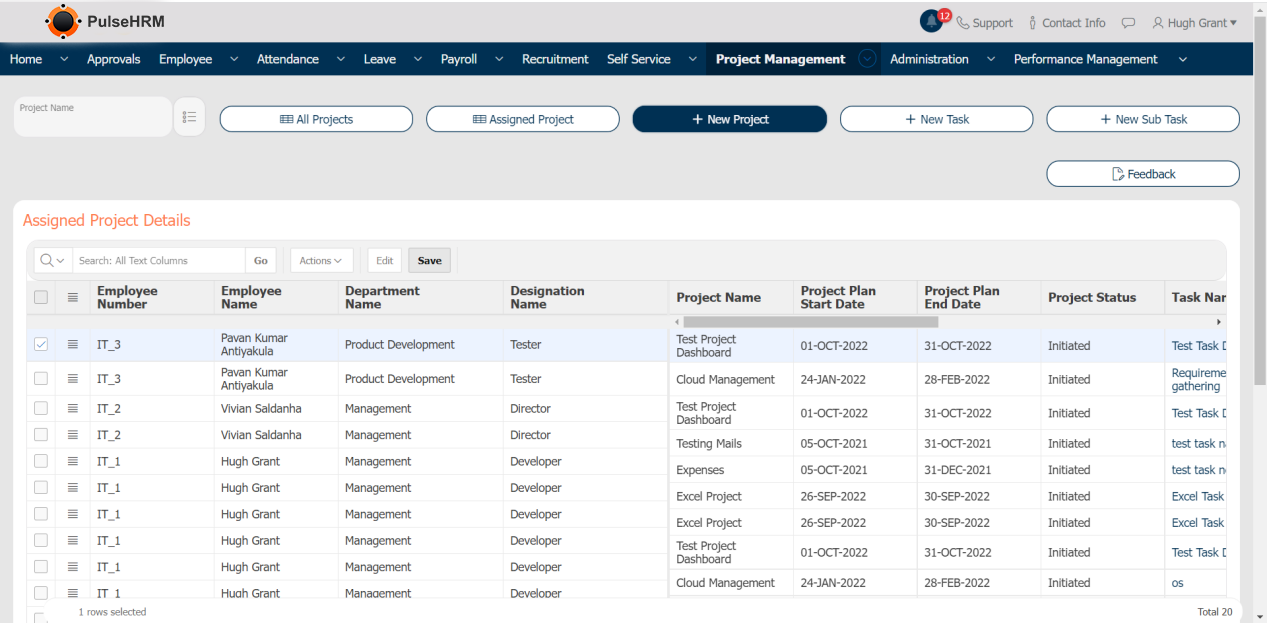
Task: Go to the Approvals menu item
Action: point(113,59)
